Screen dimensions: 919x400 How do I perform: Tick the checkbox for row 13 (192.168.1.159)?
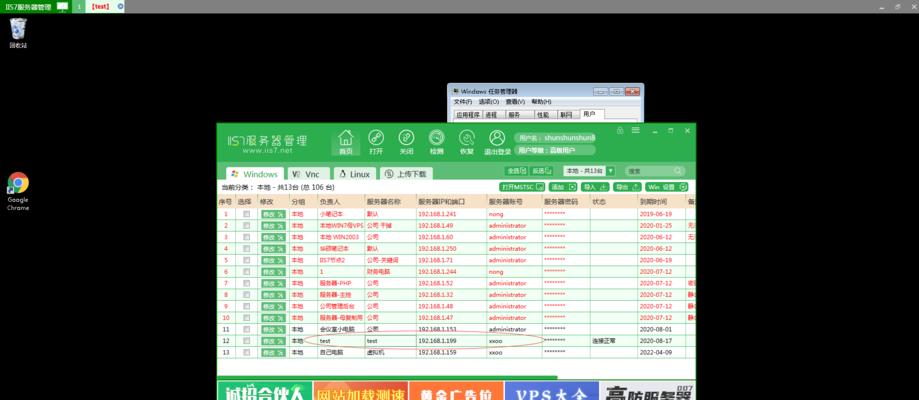pyautogui.click(x=247, y=352)
